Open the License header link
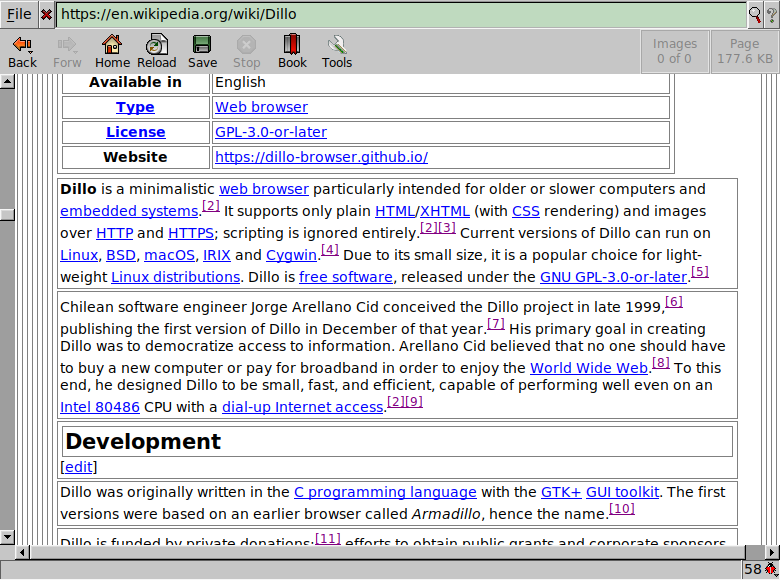 coord(135,132)
